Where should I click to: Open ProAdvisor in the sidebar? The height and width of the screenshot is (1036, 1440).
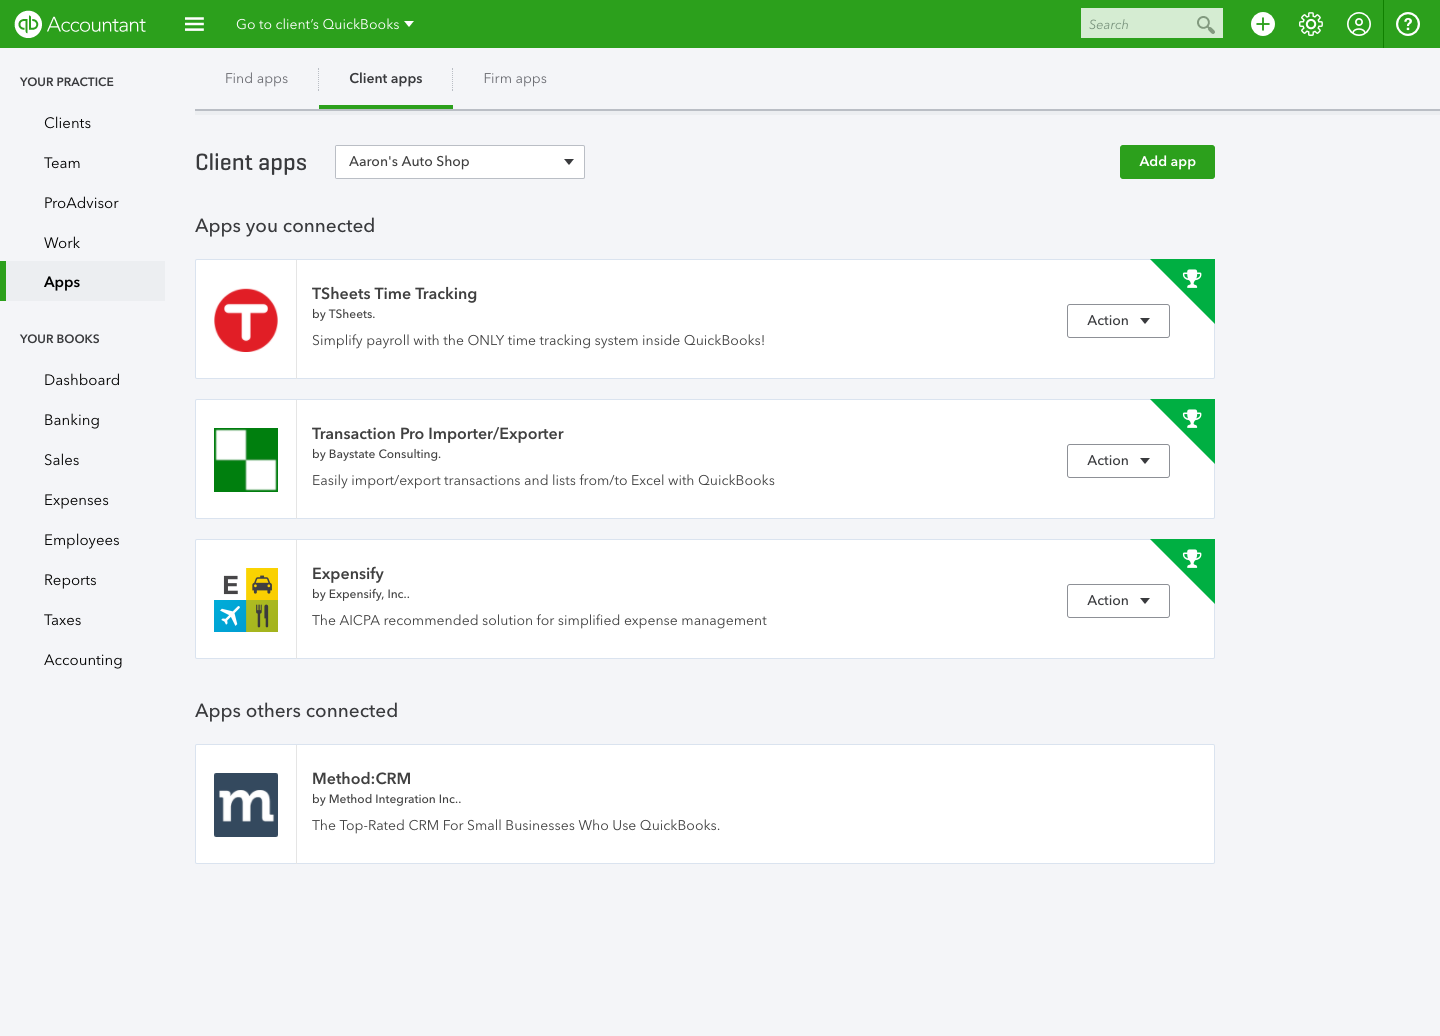tap(81, 203)
